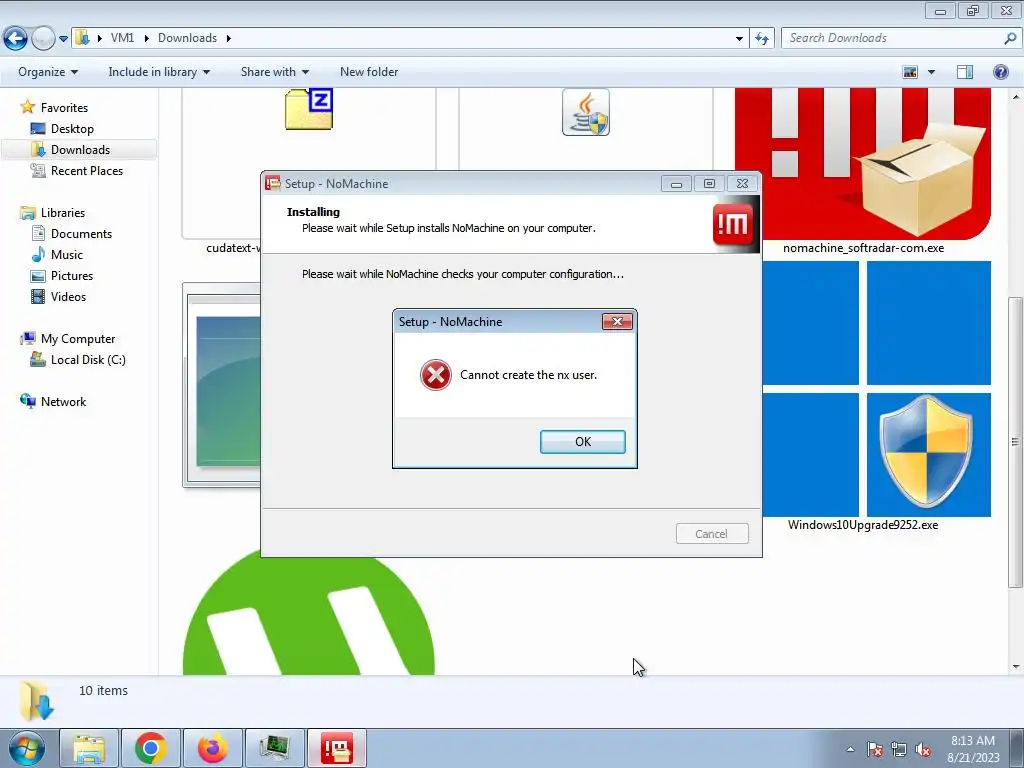Image resolution: width=1024 pixels, height=768 pixels.
Task: Click the Change your view icon
Action: (910, 72)
